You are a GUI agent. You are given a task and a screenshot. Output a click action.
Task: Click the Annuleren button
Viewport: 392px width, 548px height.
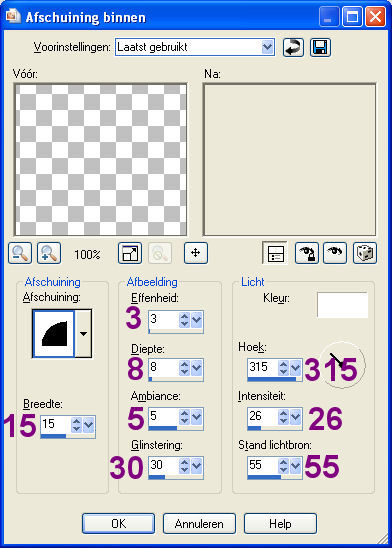(x=199, y=524)
